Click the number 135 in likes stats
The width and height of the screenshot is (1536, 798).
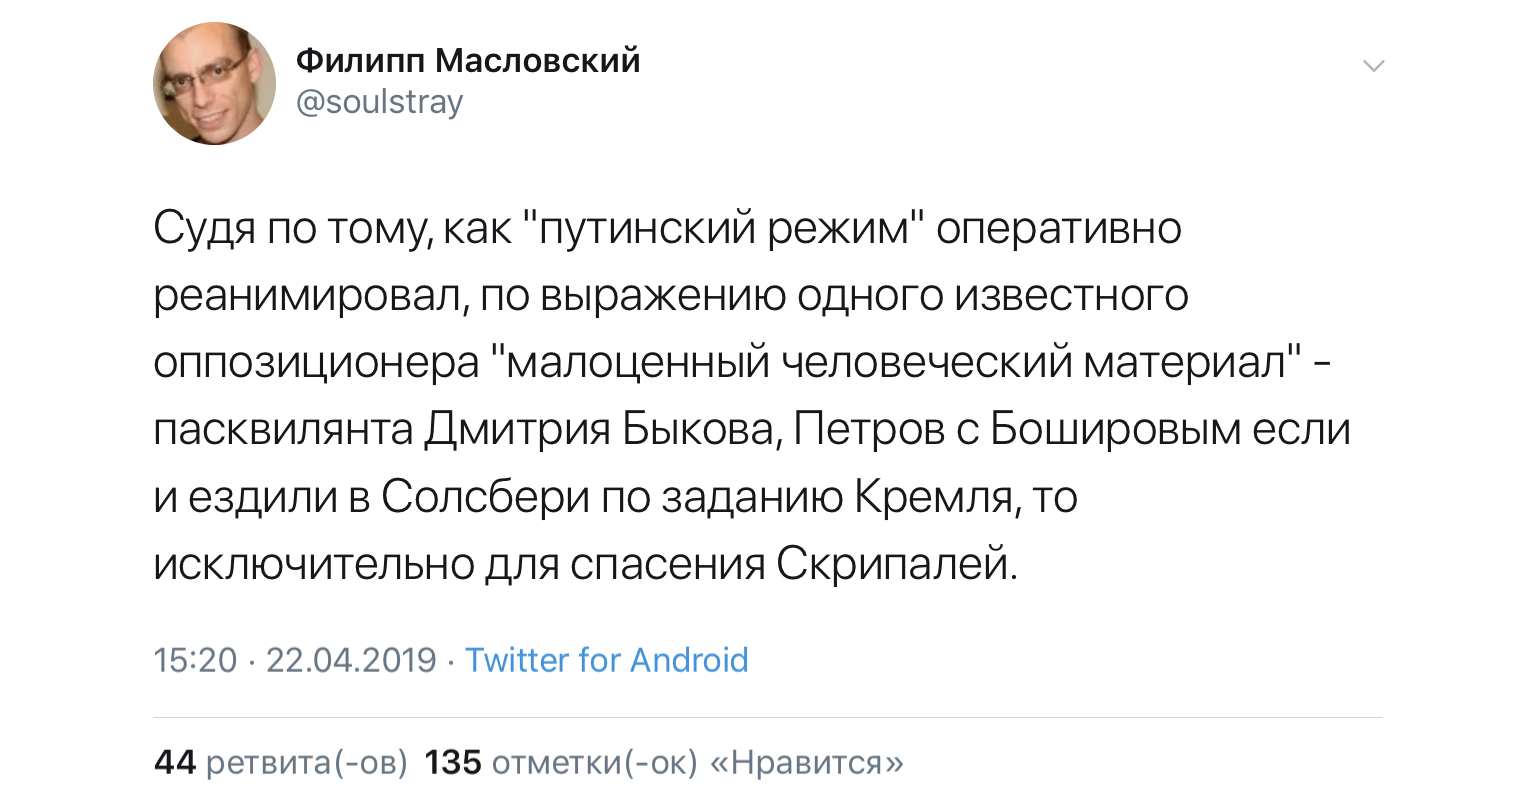[453, 763]
